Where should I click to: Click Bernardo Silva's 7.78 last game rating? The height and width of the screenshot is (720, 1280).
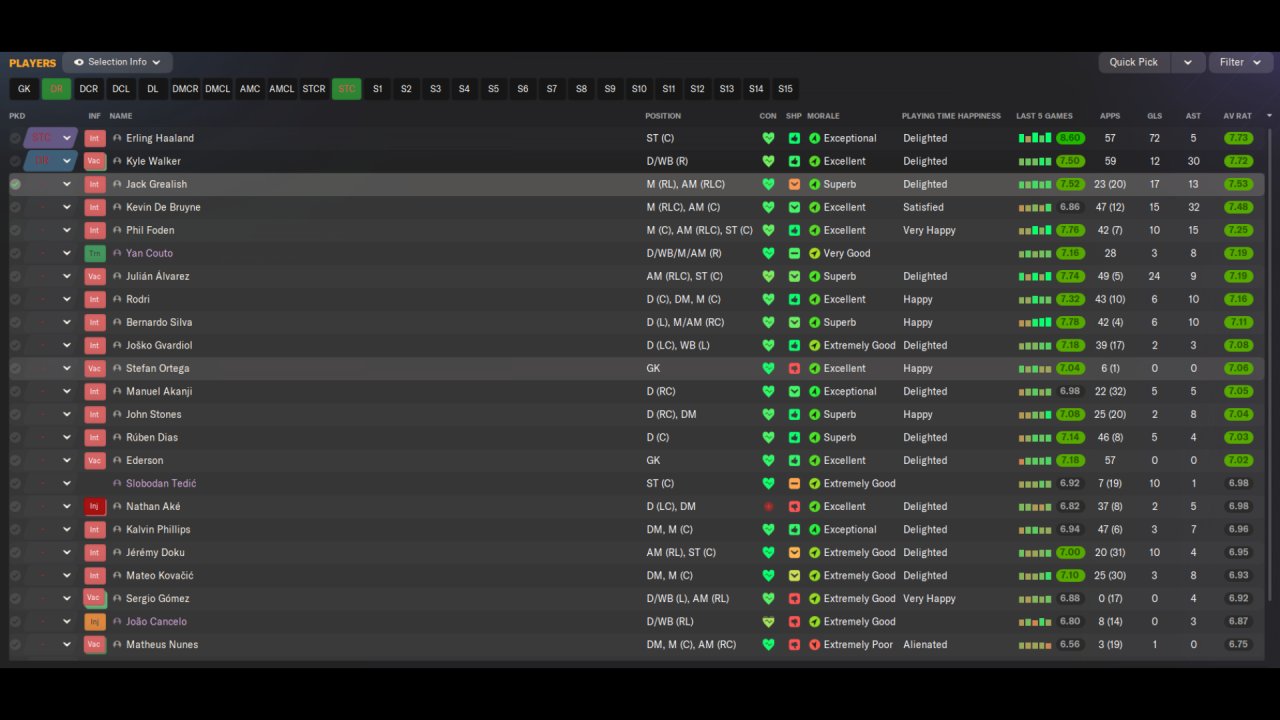click(x=1069, y=322)
